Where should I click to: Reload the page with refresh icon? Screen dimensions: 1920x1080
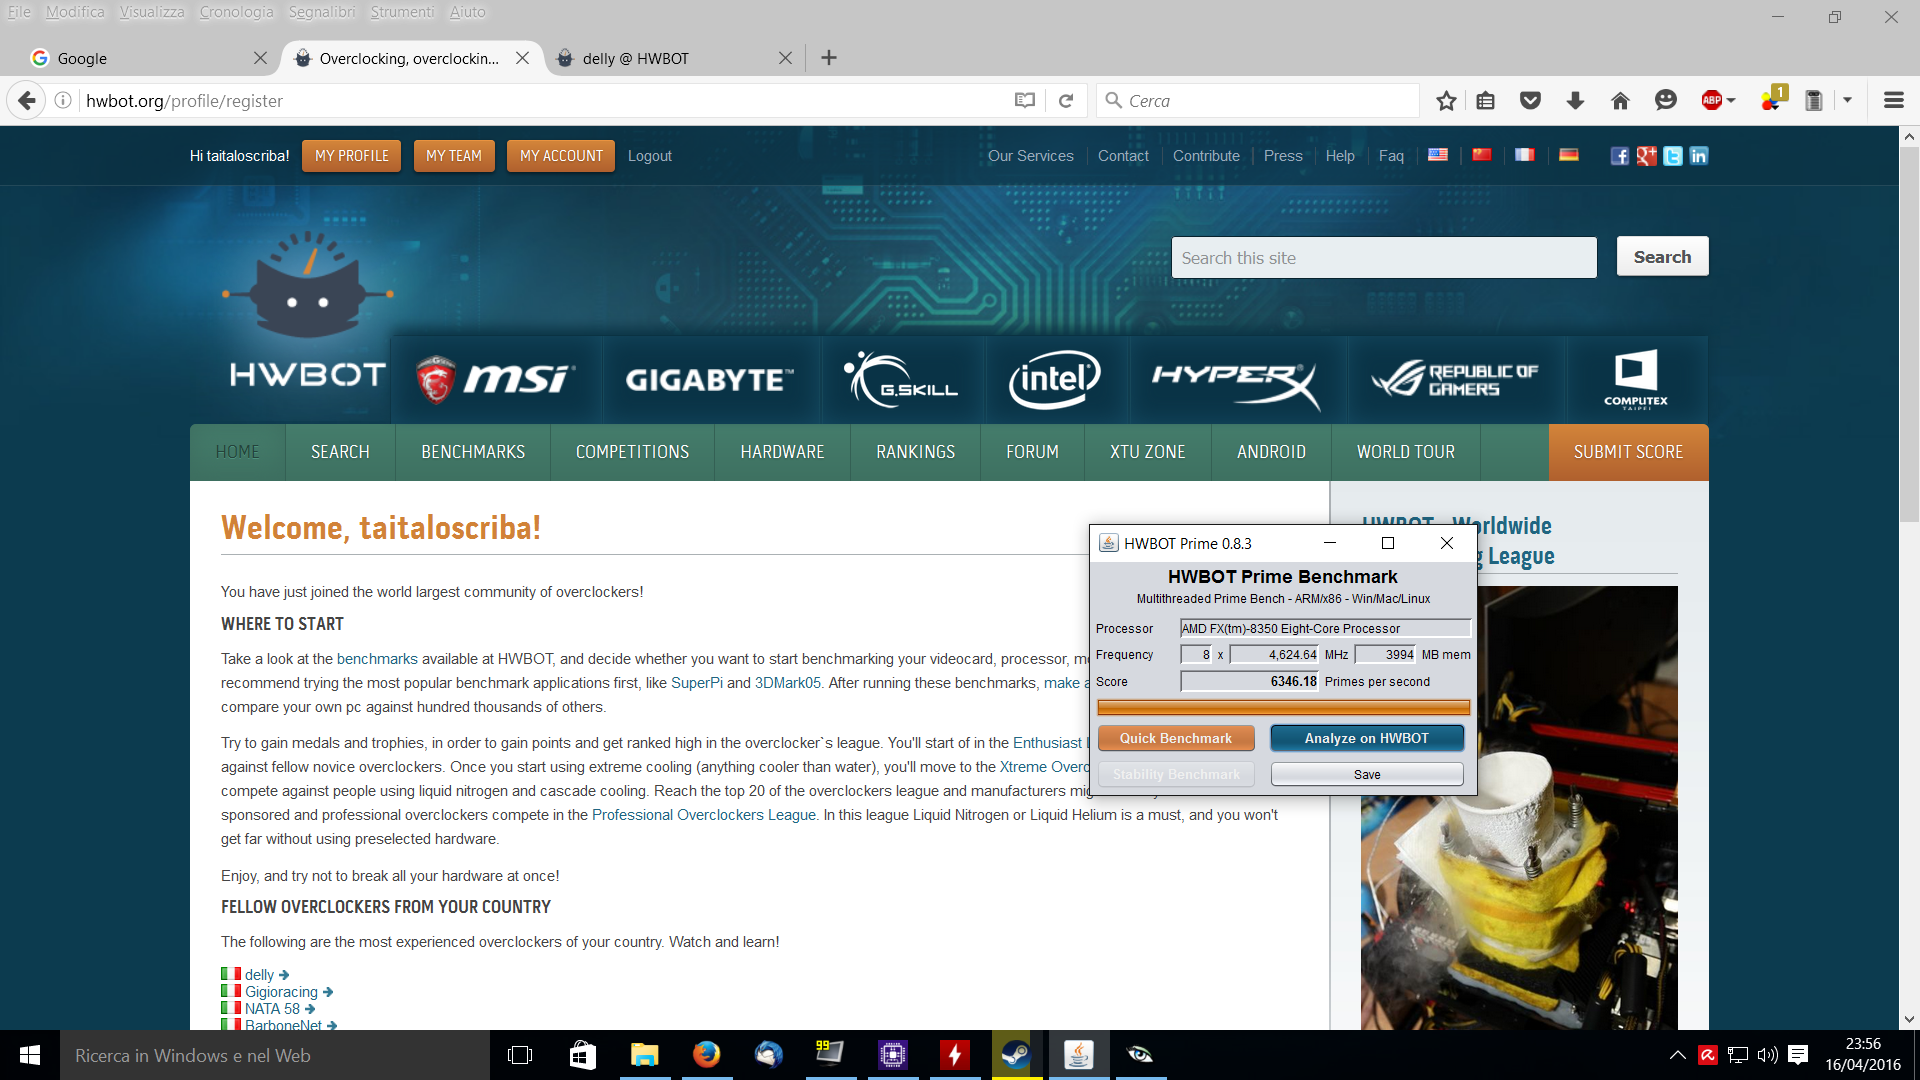click(x=1066, y=100)
